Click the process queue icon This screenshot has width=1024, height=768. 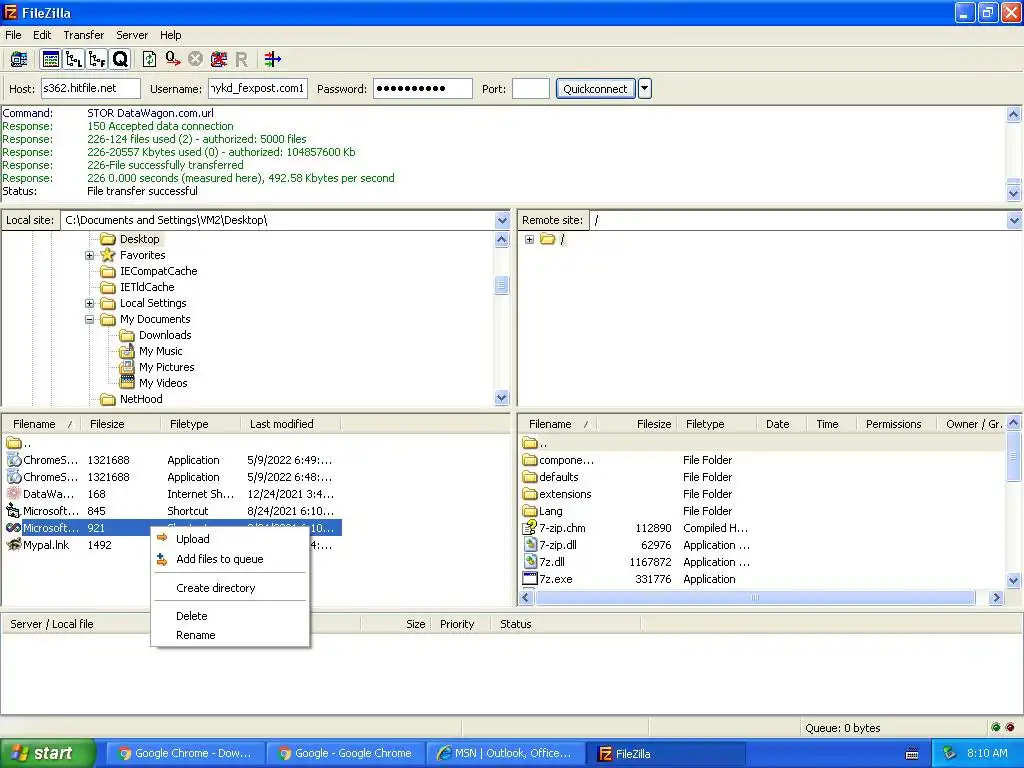click(172, 59)
